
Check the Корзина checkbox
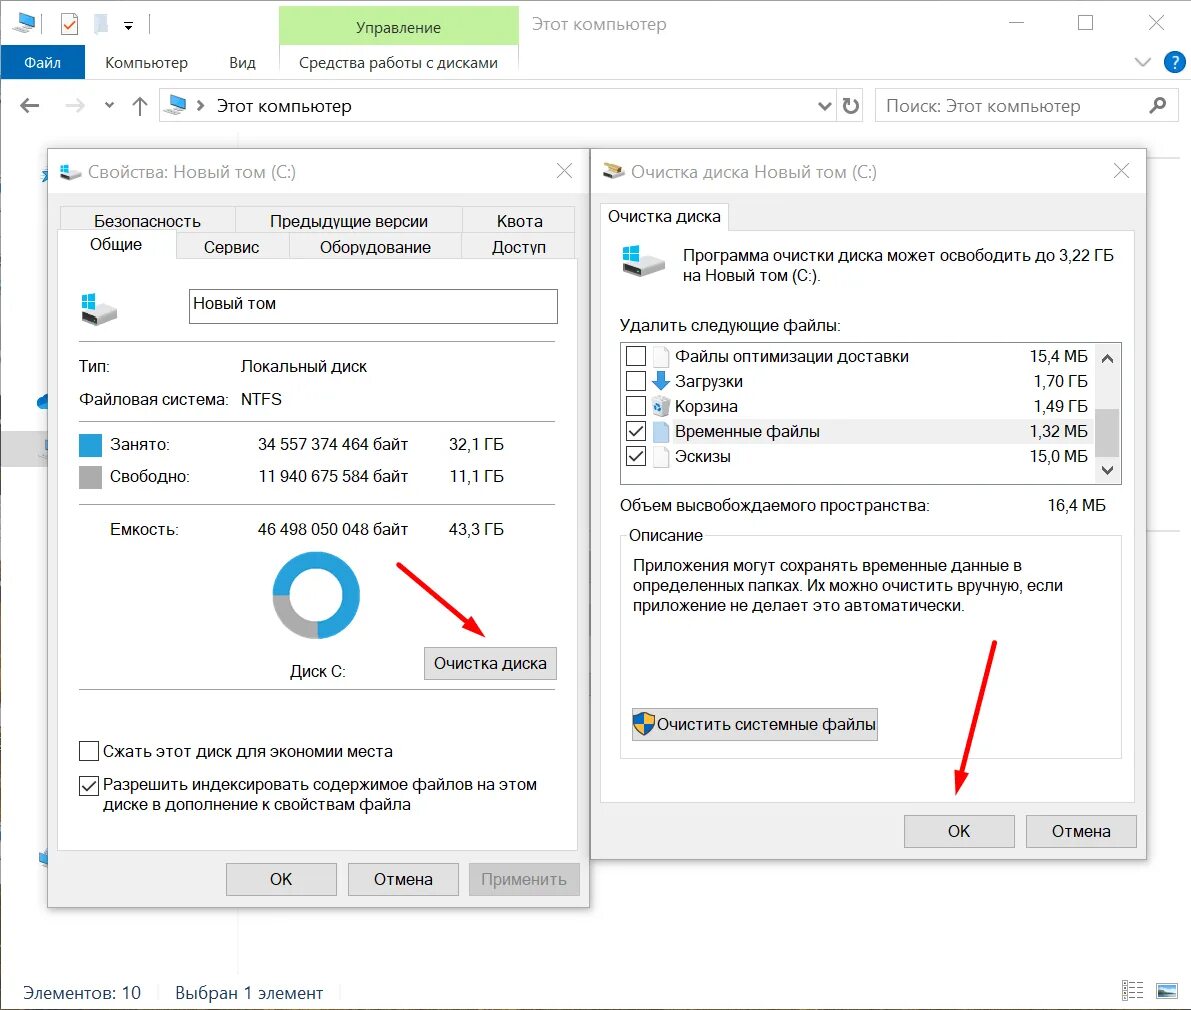tap(636, 406)
